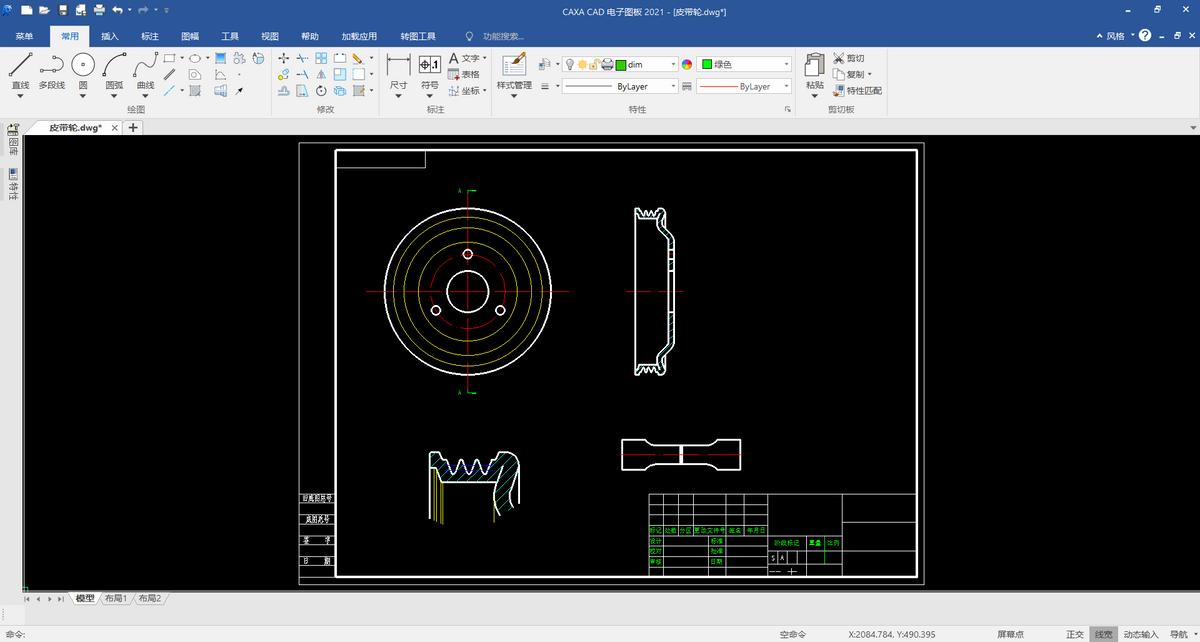Click the rainbow color wheel icon

click(687, 64)
